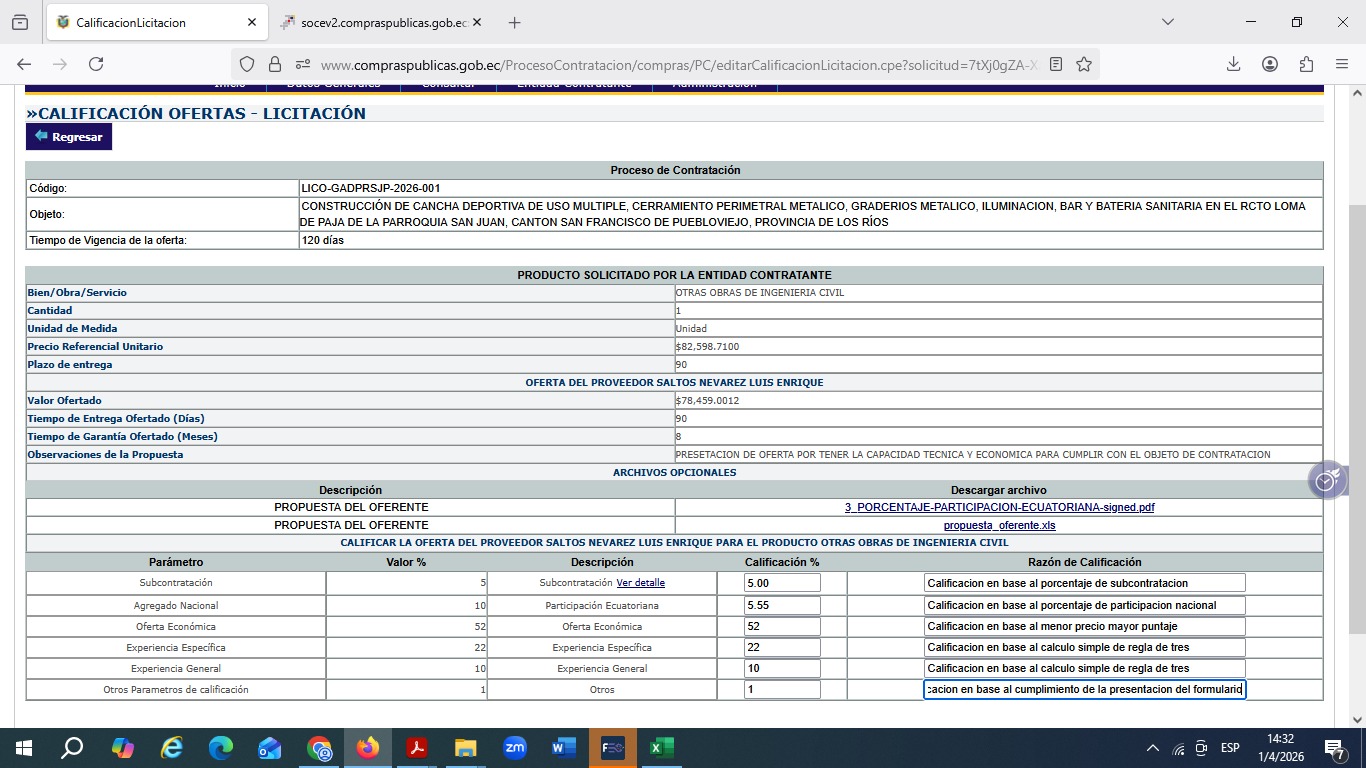Expand the list all tabs dropdown

click(x=1167, y=22)
